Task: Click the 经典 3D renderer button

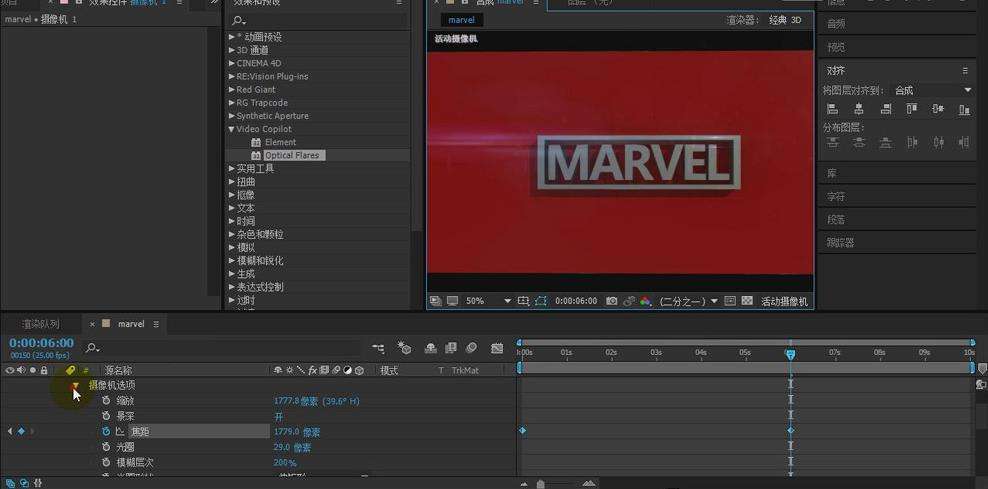Action: [x=784, y=20]
